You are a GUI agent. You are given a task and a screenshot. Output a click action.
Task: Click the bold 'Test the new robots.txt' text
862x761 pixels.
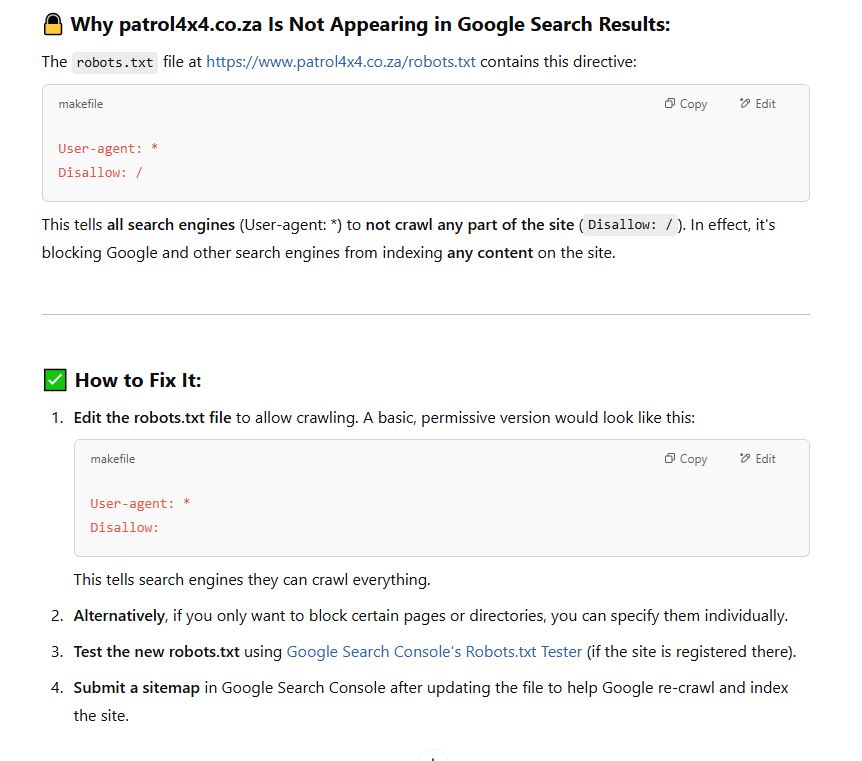(157, 652)
